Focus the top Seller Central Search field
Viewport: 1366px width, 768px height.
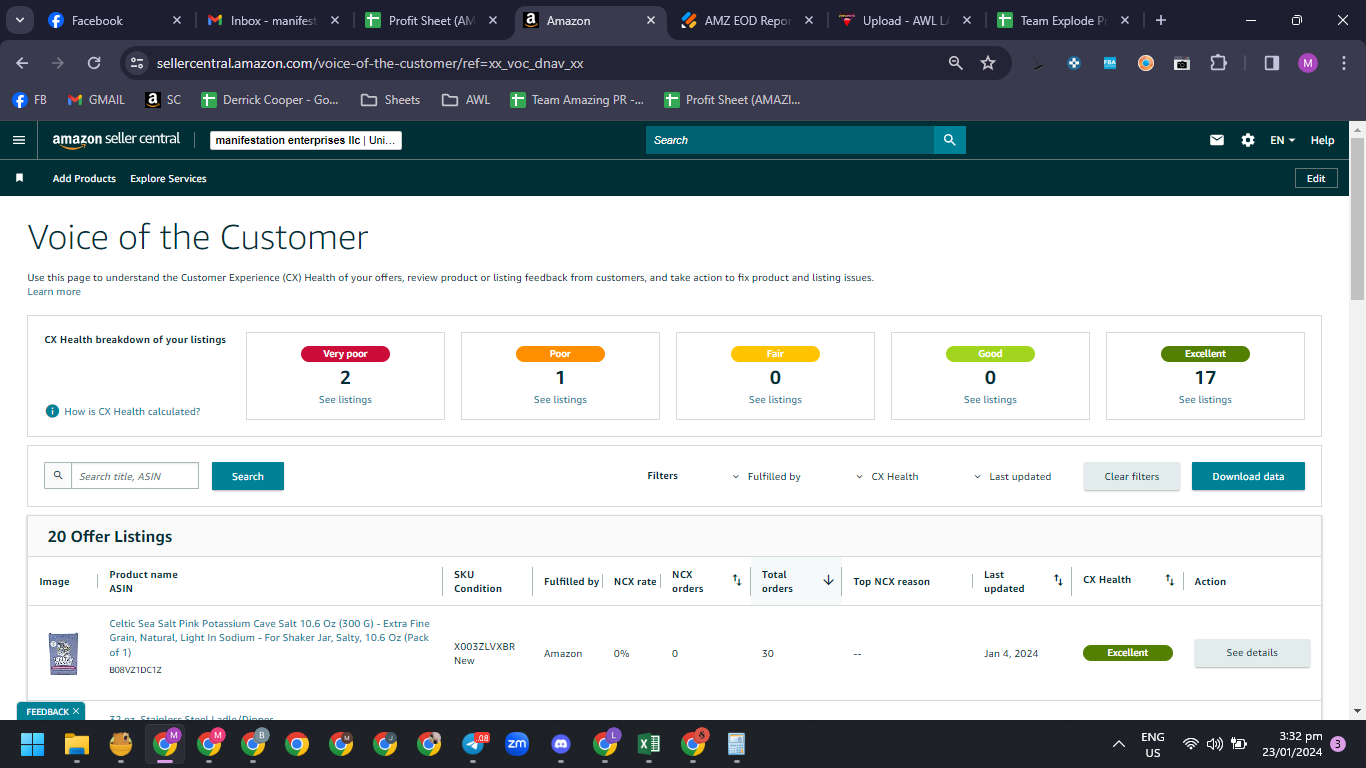790,140
